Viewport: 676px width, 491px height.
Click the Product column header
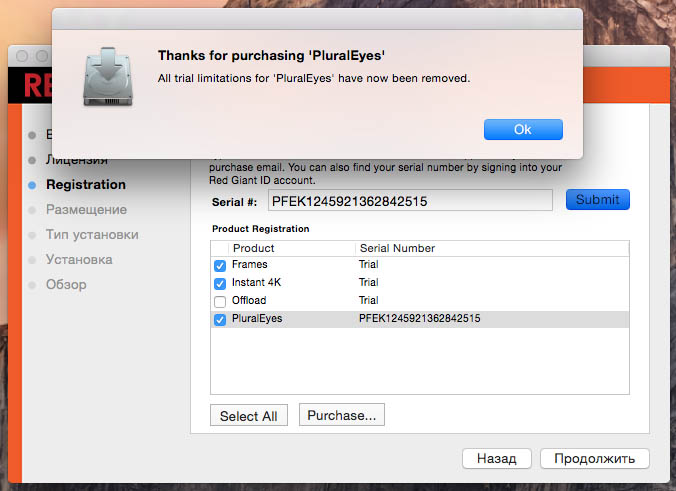(x=254, y=248)
